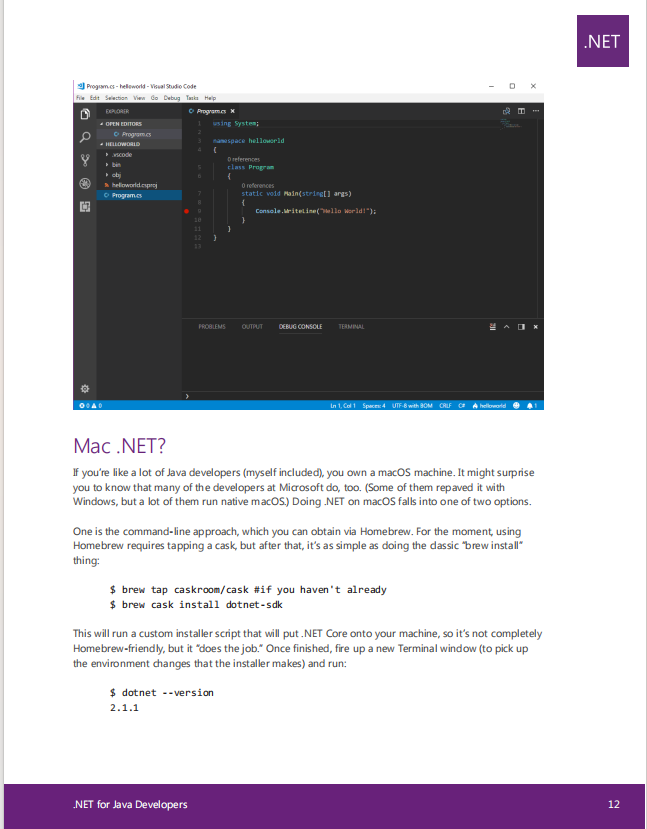Click the feedback smiley icon
This screenshot has height=829, width=647.
pos(516,406)
